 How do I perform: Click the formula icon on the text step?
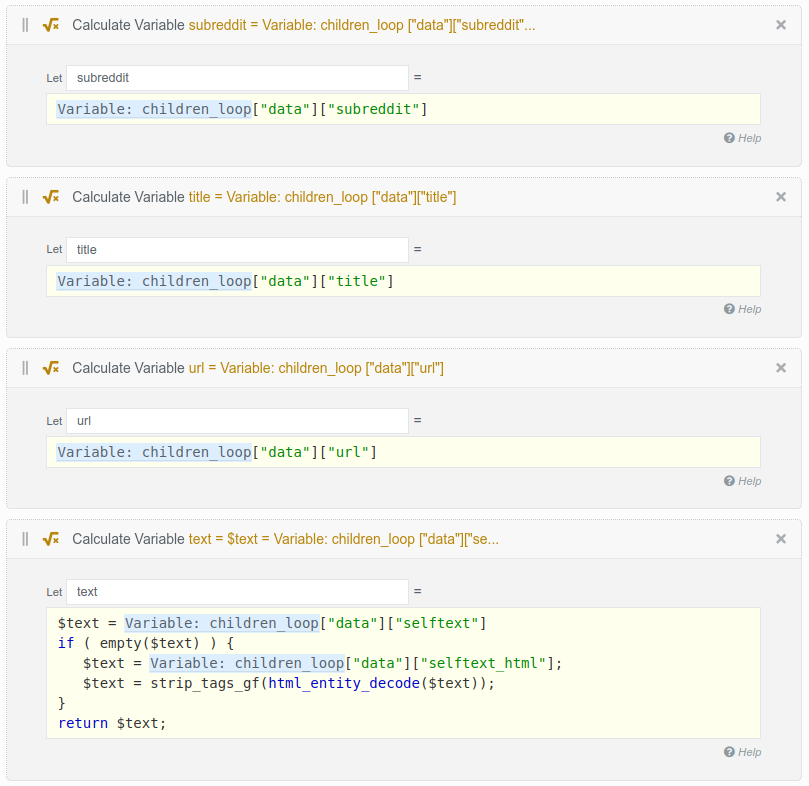pyautogui.click(x=51, y=539)
